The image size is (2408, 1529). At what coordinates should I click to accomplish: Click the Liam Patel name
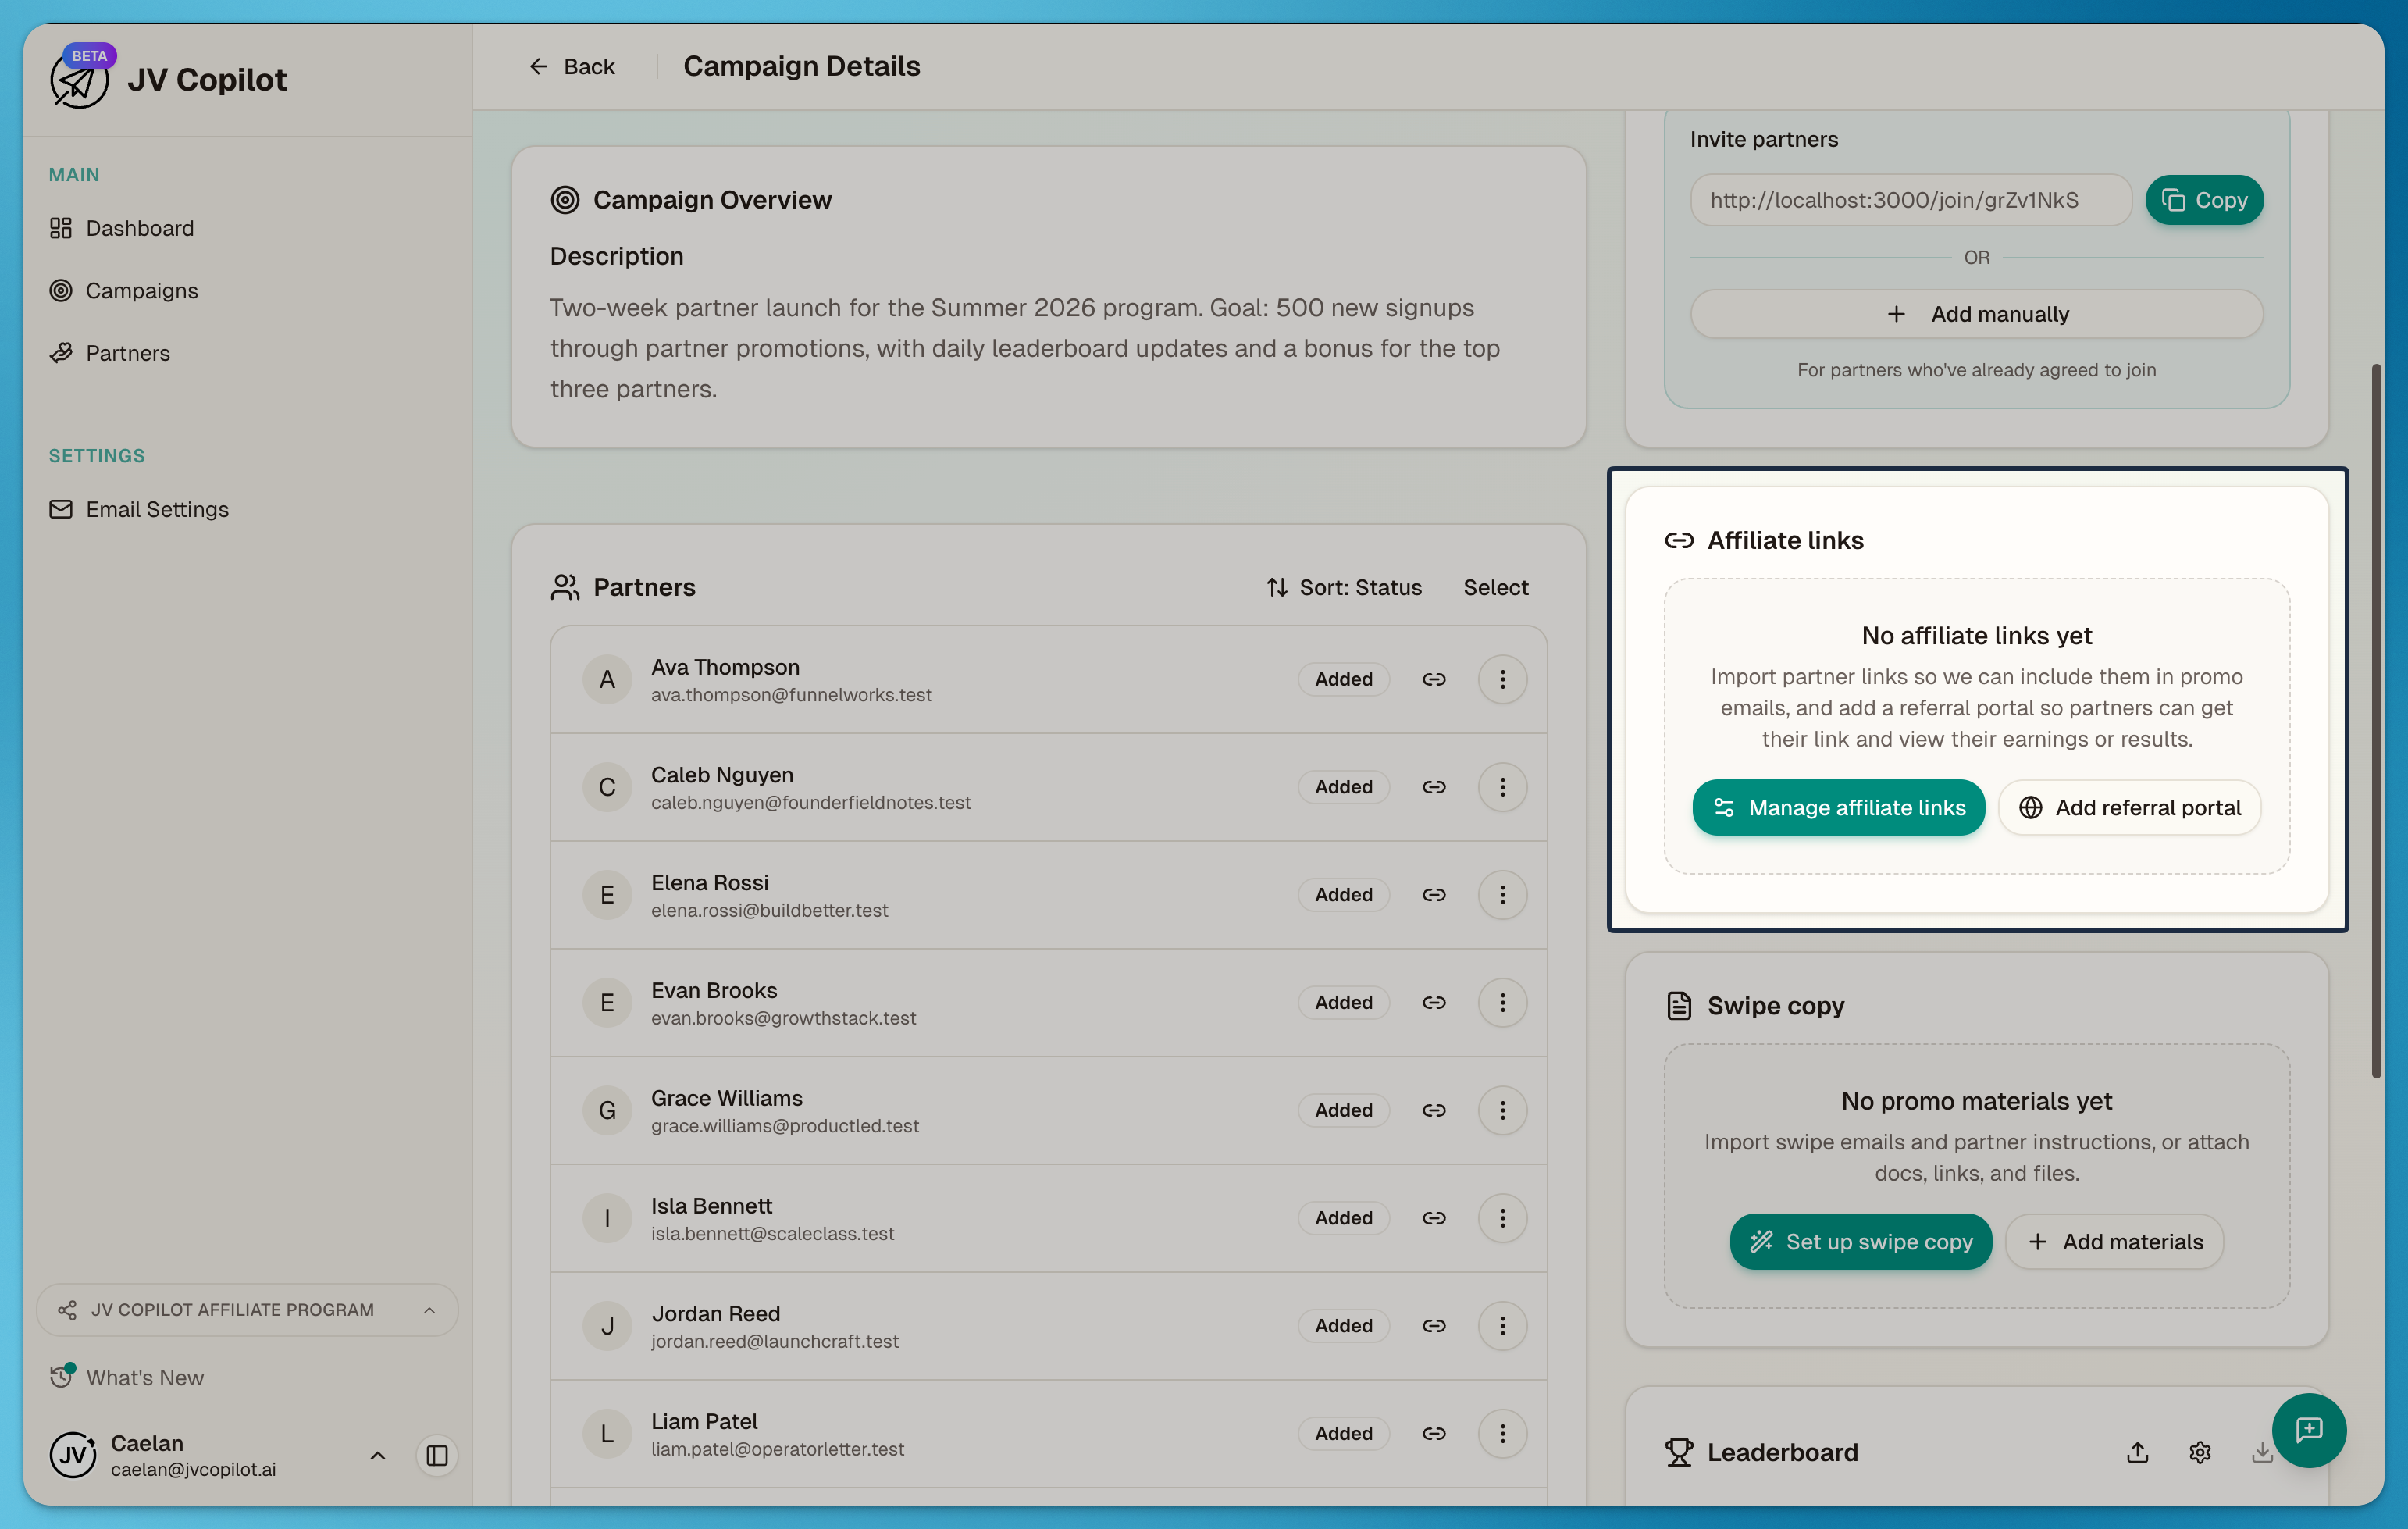(x=704, y=1421)
